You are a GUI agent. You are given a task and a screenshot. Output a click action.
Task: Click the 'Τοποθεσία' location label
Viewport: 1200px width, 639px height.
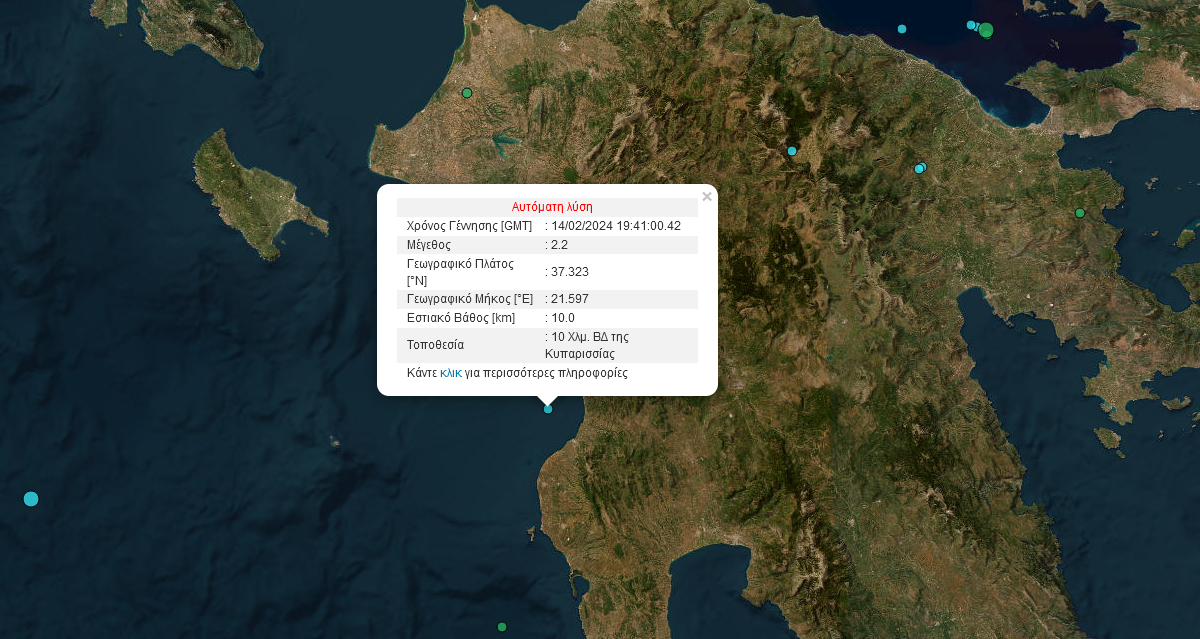click(435, 345)
